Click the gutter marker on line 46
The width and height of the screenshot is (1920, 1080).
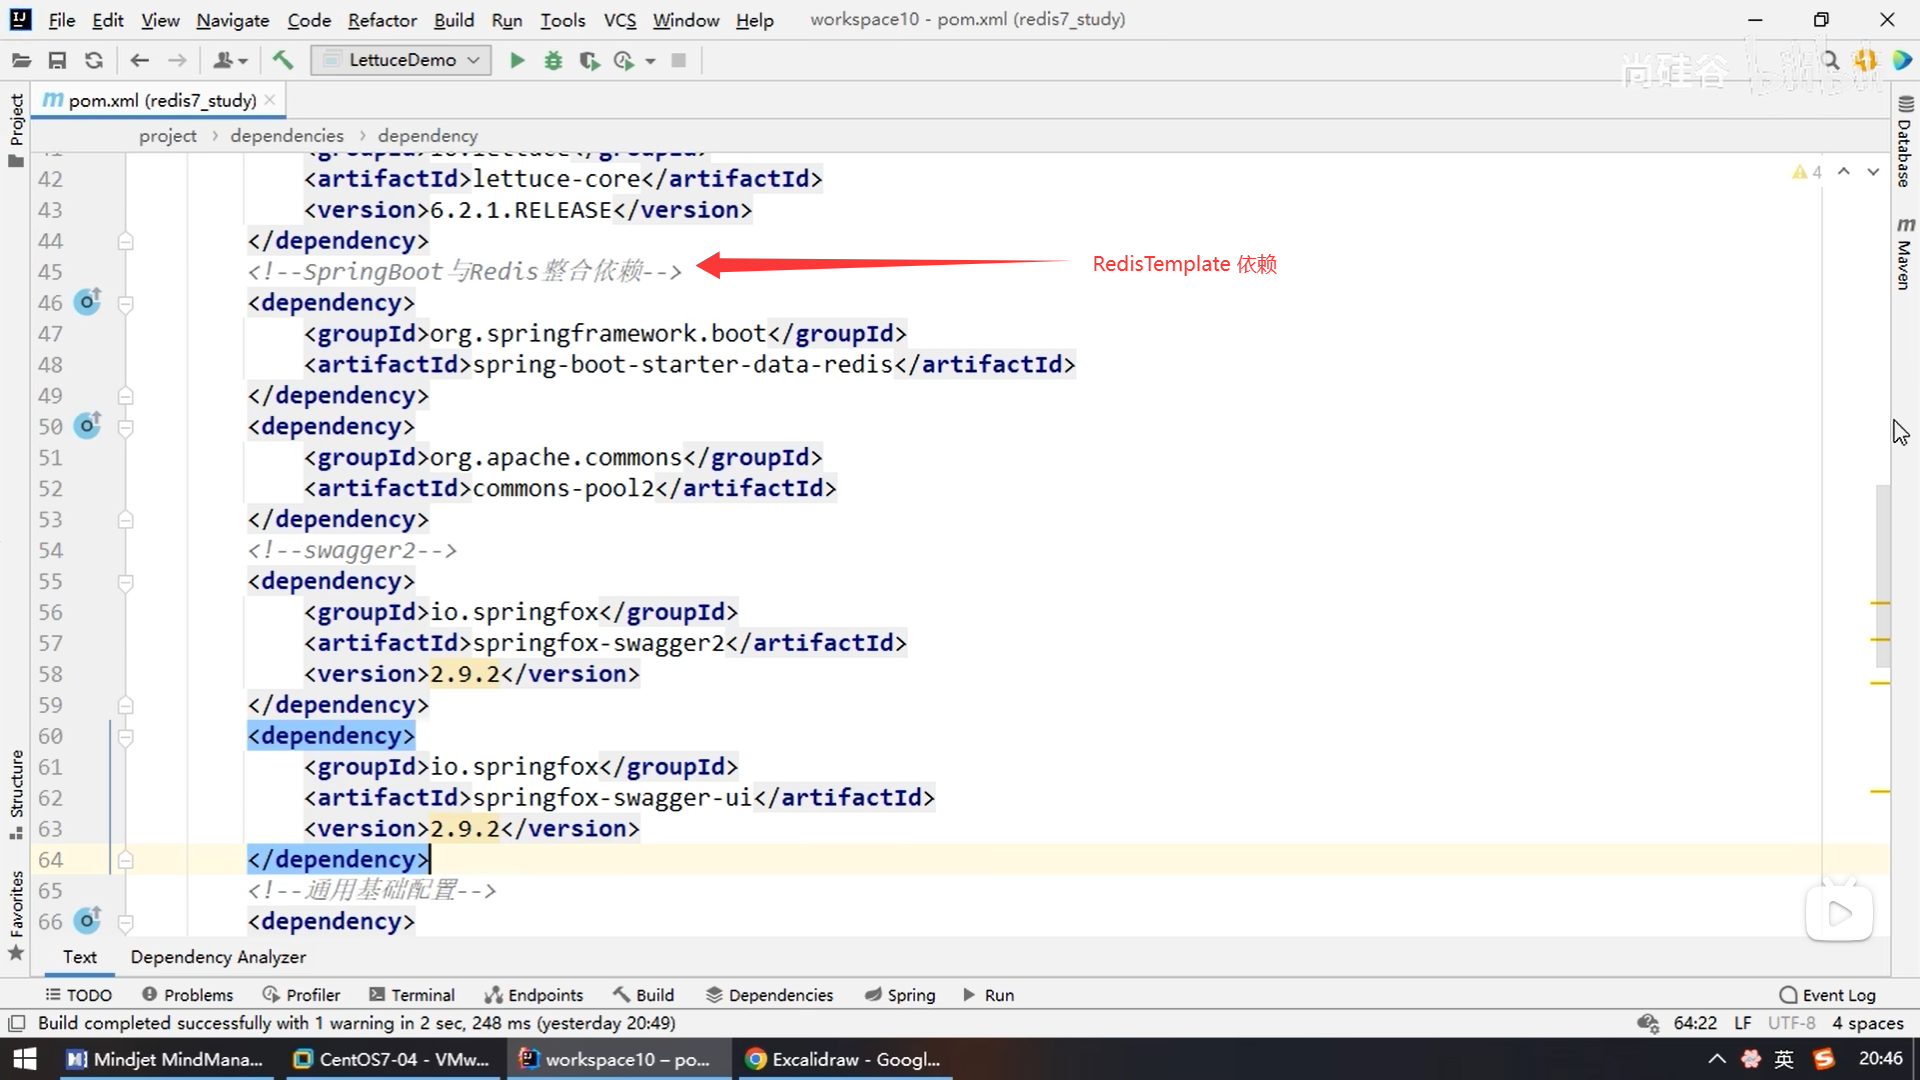pos(88,301)
